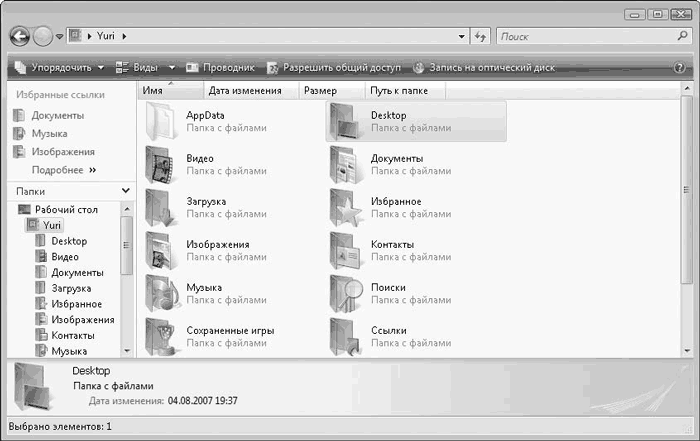Select the Контакты folder icon
This screenshot has width=700, height=441.
coord(346,250)
